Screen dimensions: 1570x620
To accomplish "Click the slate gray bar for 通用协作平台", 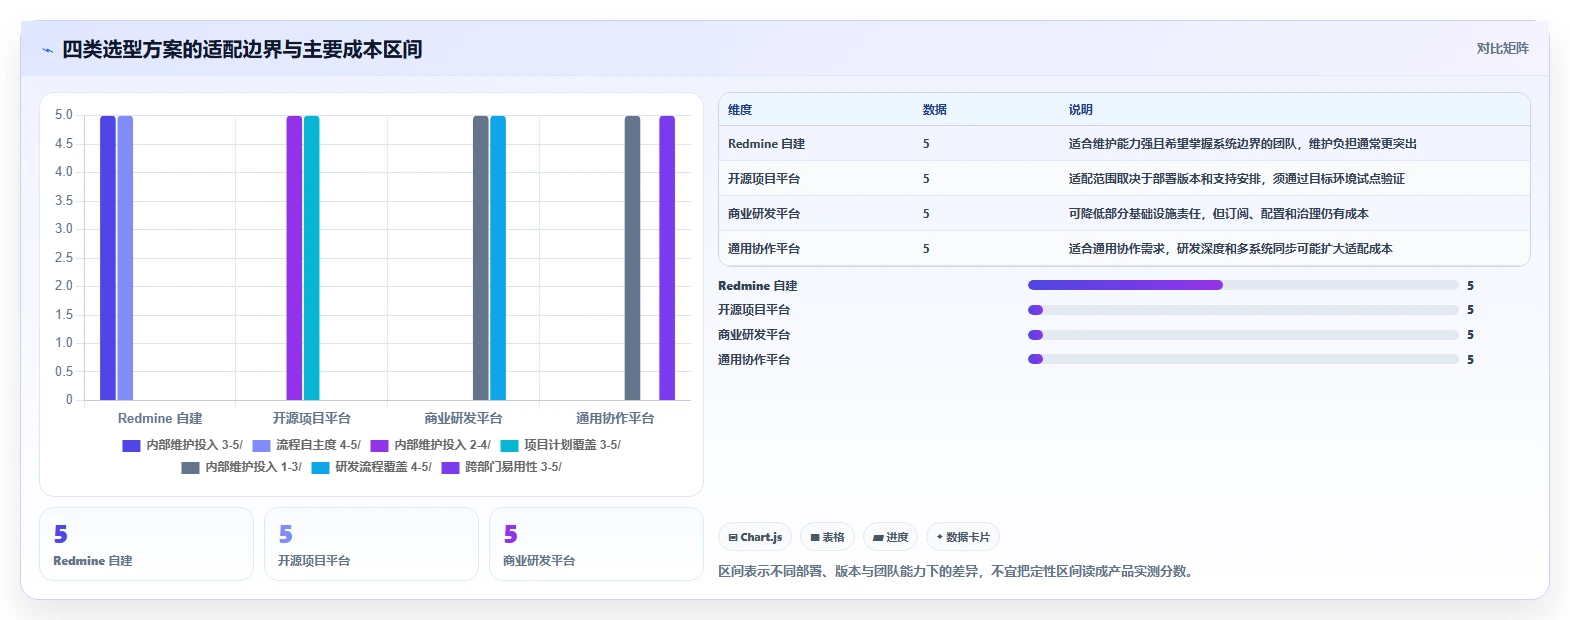I will click(x=633, y=258).
